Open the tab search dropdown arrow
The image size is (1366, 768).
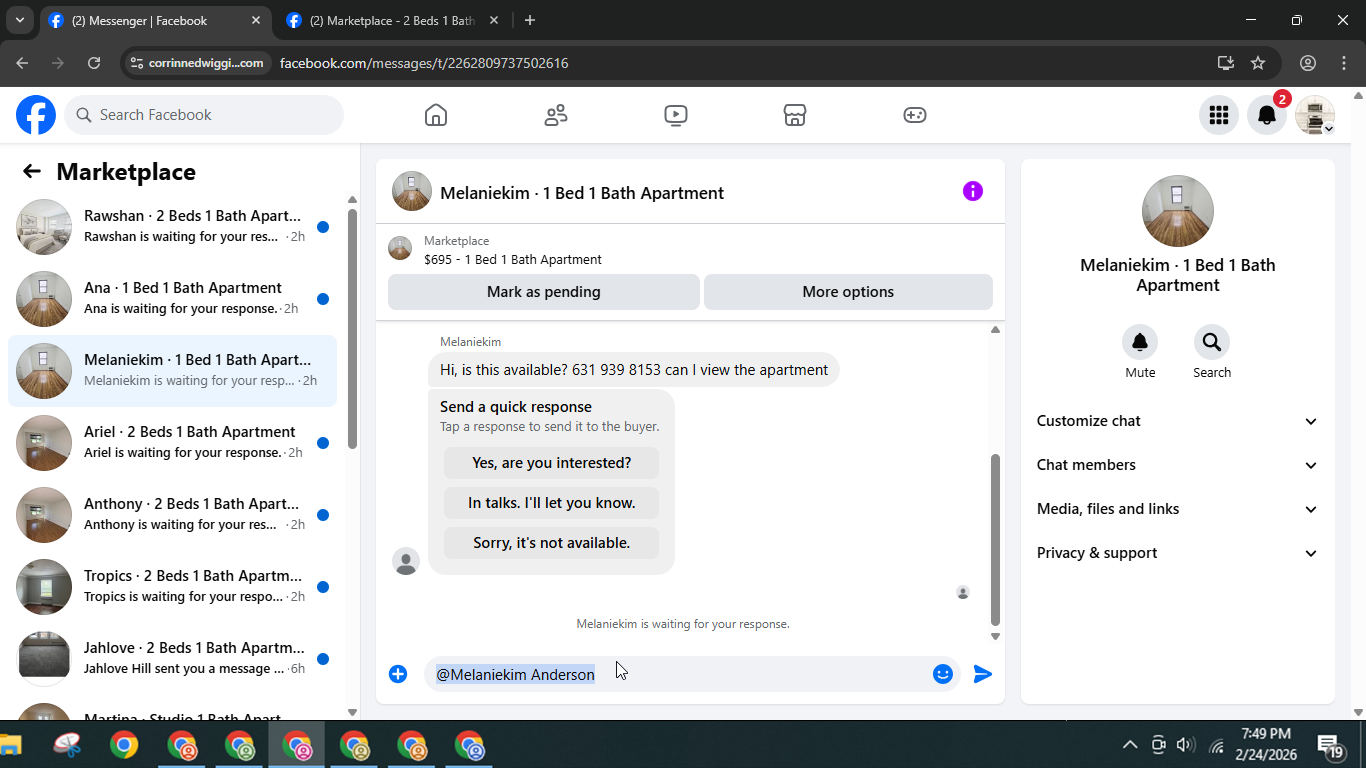[x=19, y=20]
